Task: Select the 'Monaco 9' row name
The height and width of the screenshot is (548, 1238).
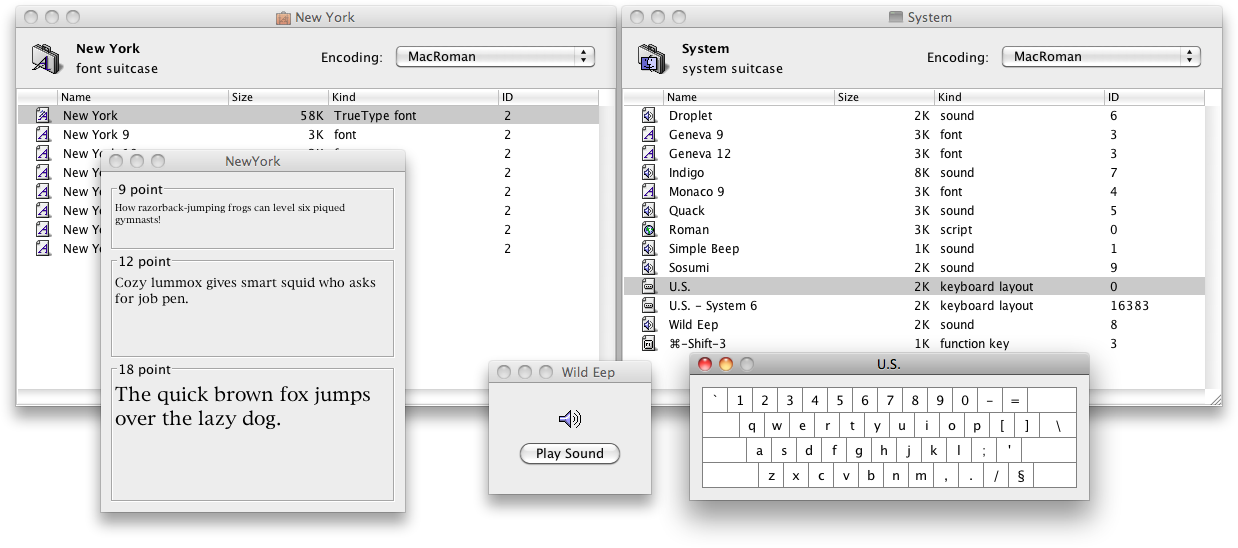Action: point(697,192)
